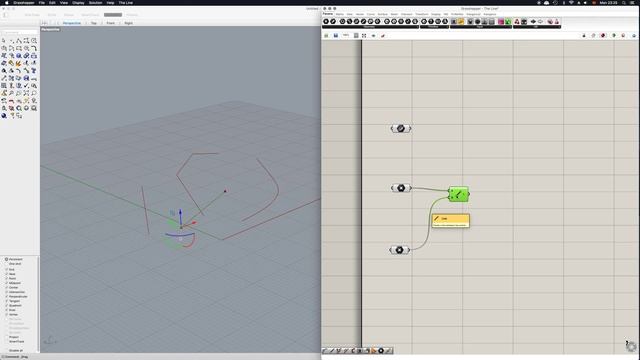Expand the Primitive panel bar in Params
This screenshot has height=360, width=640.
[434, 27]
